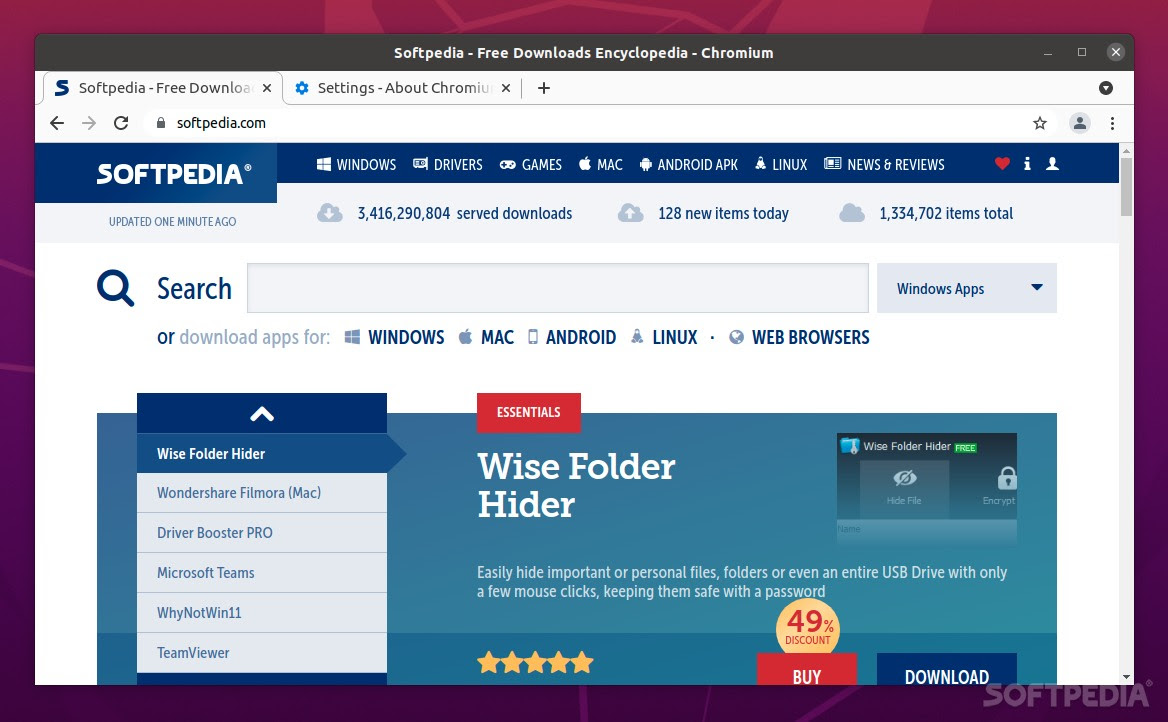Select the Softpedia - Free Downloads tab

[x=162, y=88]
